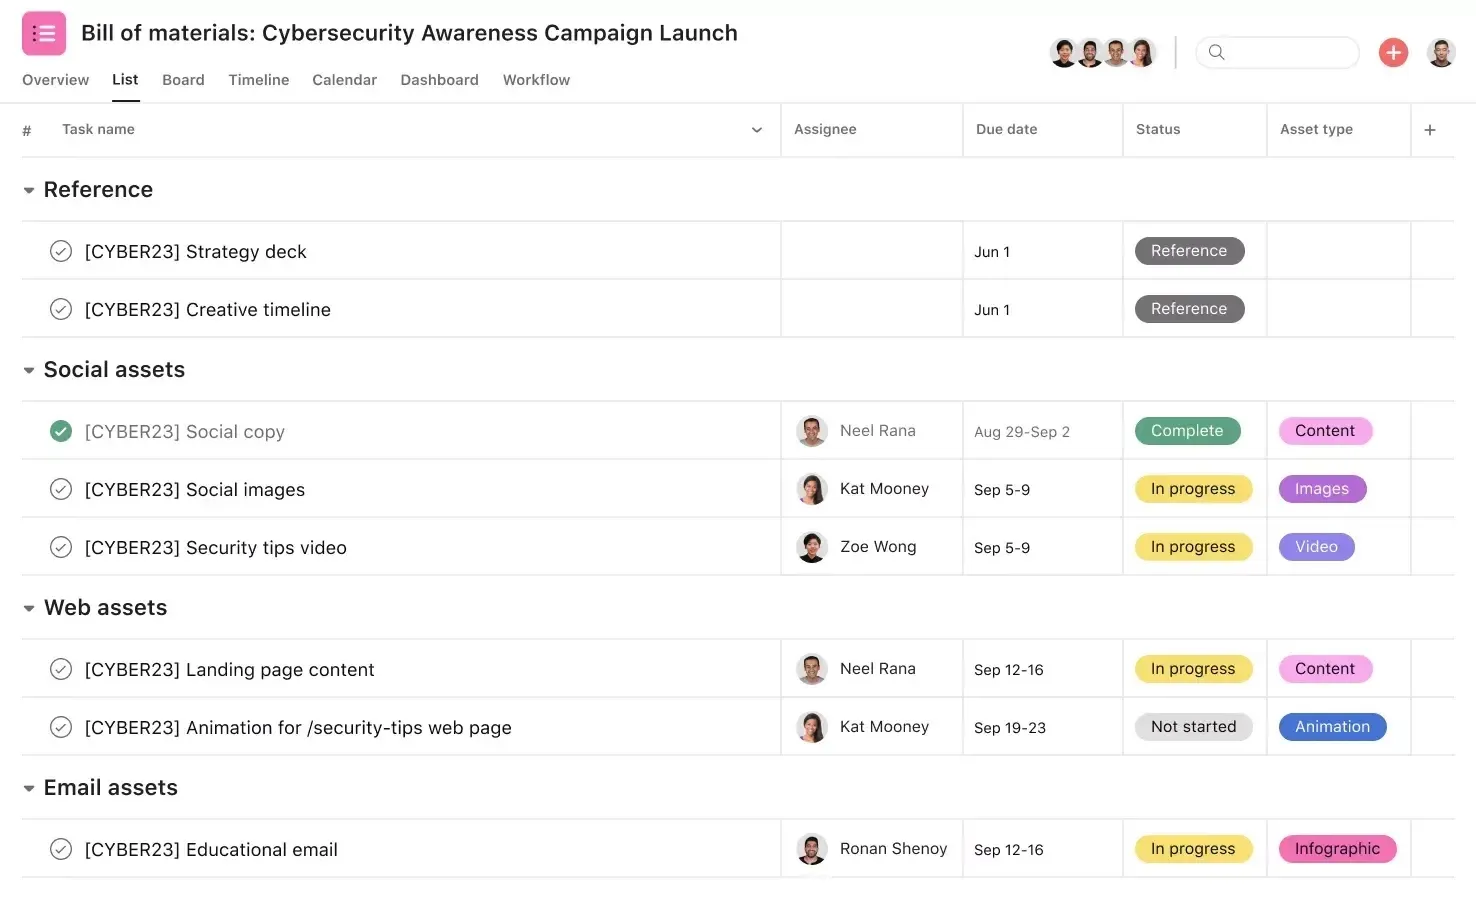Open the Landing page content task

[x=229, y=670]
